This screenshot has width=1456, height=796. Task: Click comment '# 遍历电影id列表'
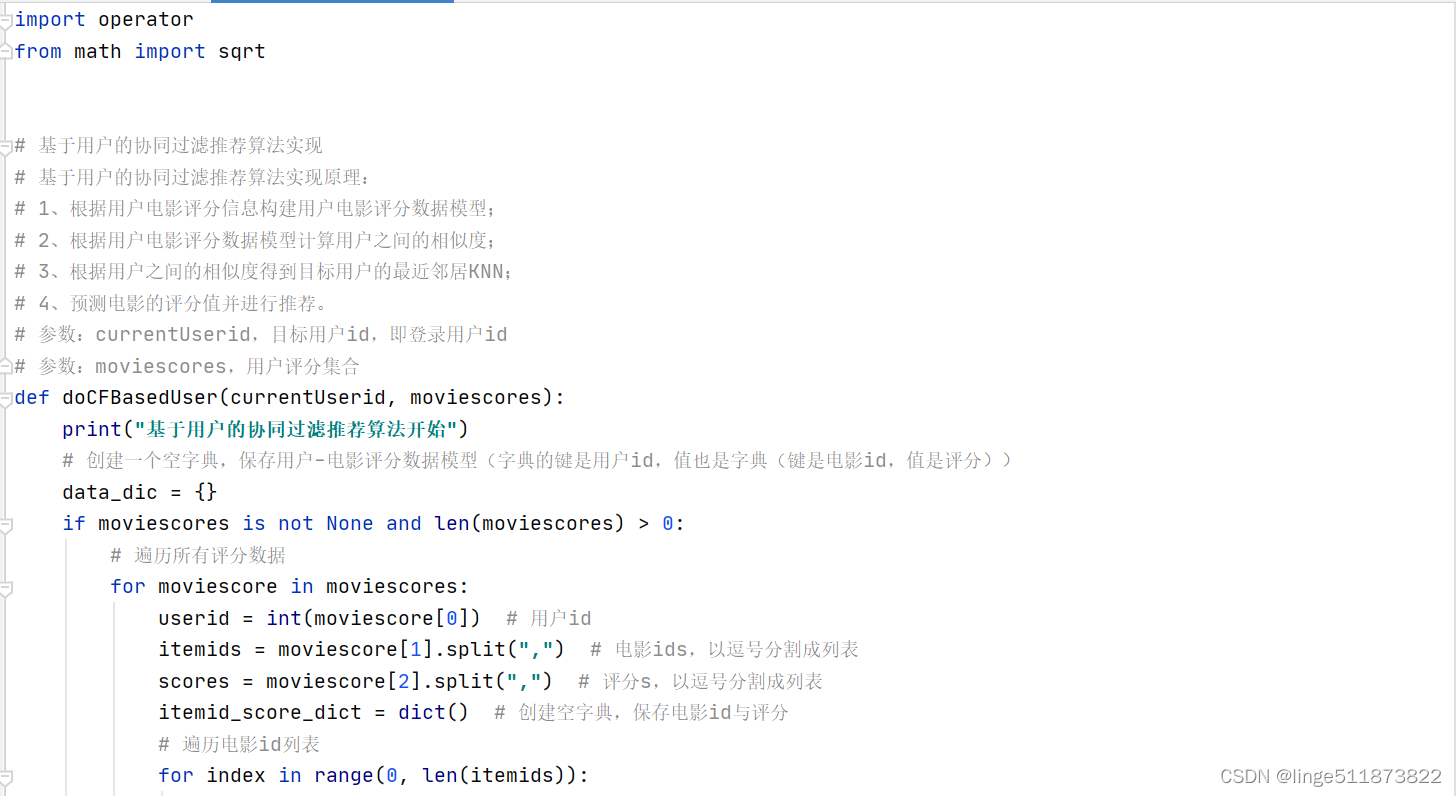pos(239,744)
